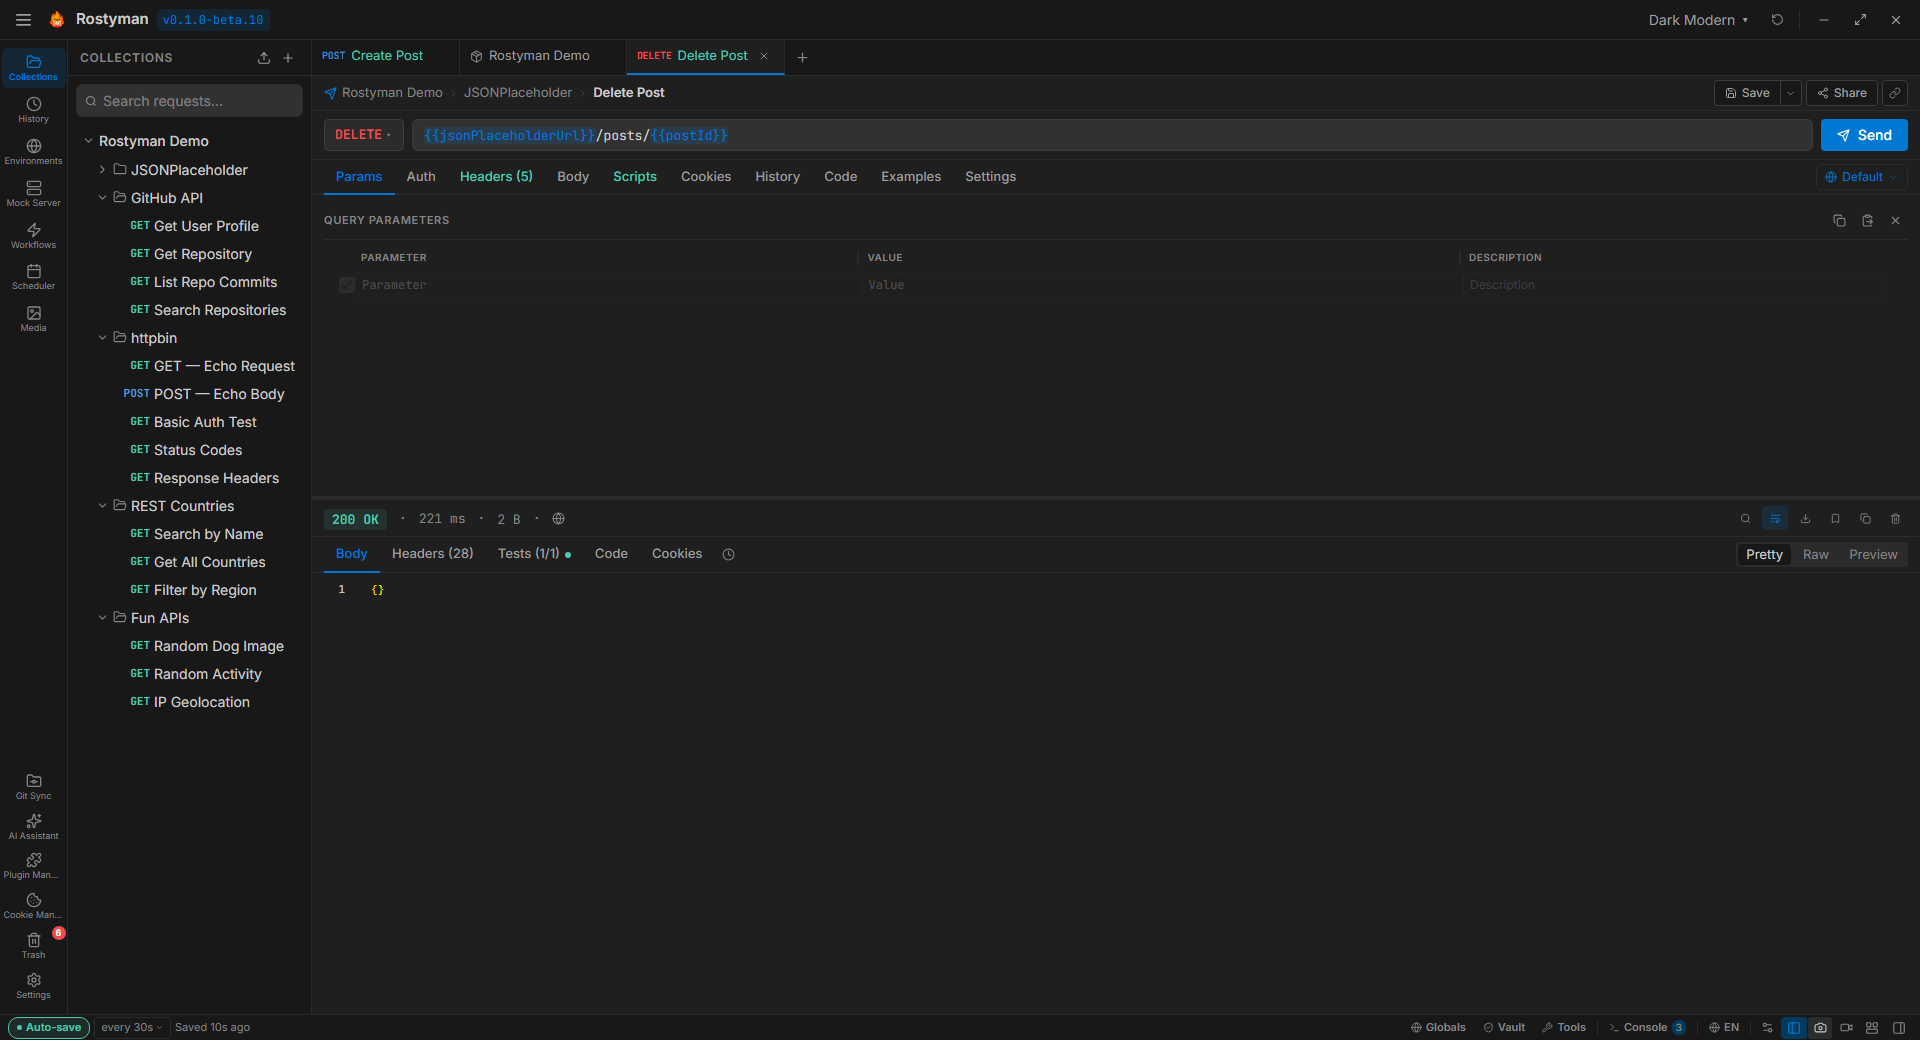Image resolution: width=1920 pixels, height=1040 pixels.
Task: Open the DELETE method dropdown
Action: (363, 135)
